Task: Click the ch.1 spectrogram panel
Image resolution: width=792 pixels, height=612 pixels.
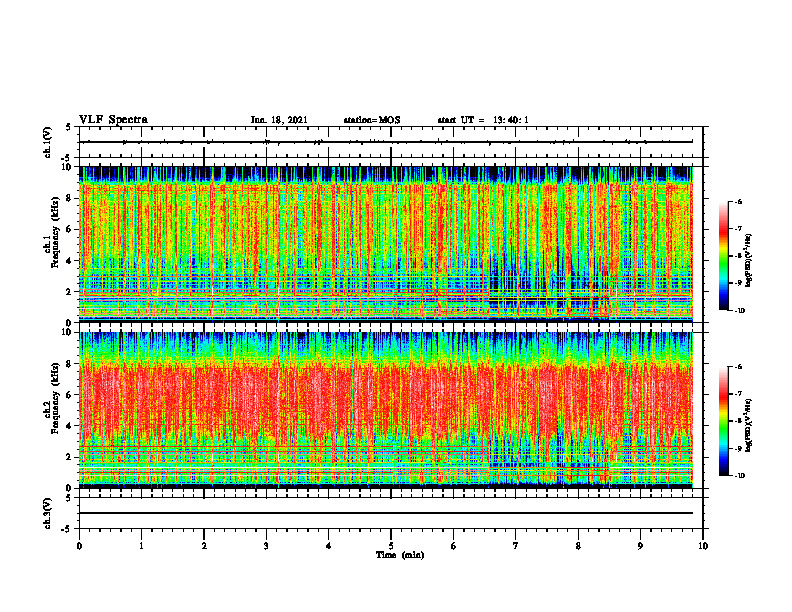Action: click(385, 244)
